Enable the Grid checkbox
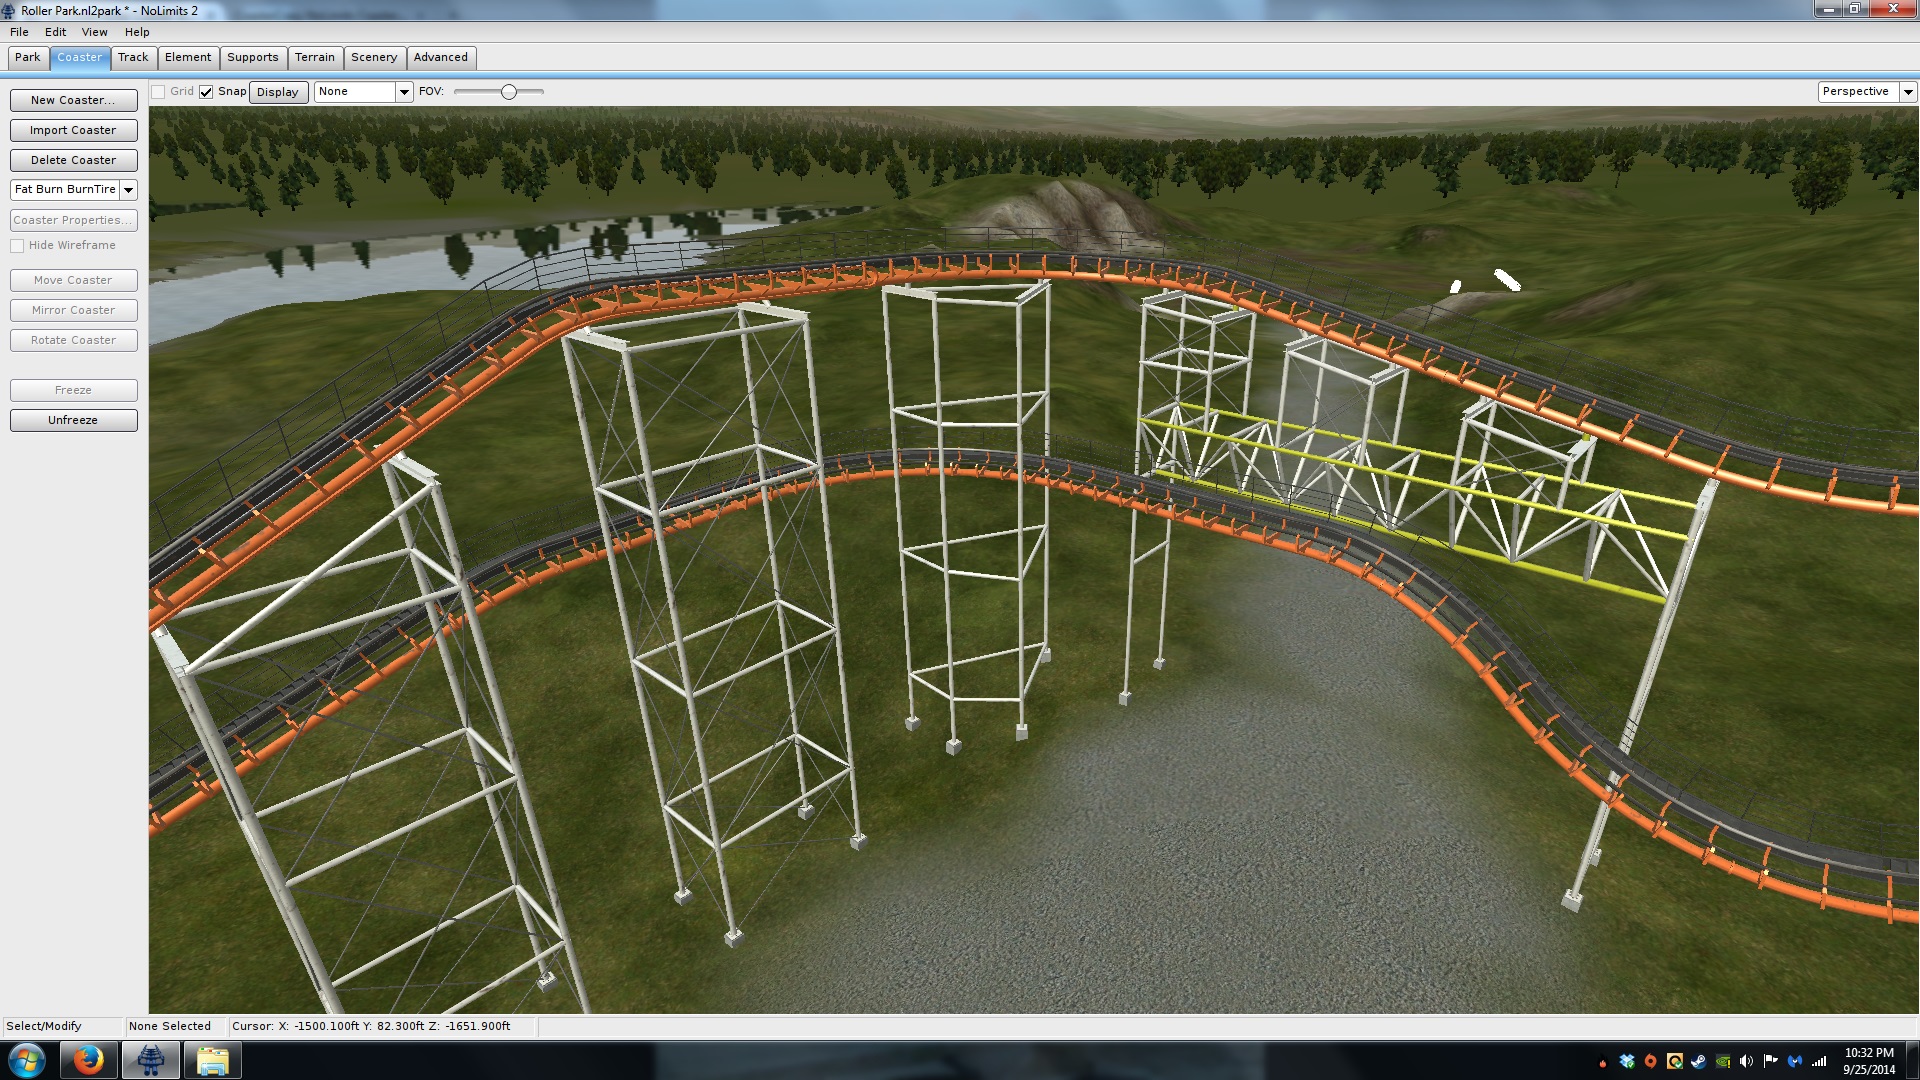This screenshot has height=1080, width=1920. coord(158,92)
